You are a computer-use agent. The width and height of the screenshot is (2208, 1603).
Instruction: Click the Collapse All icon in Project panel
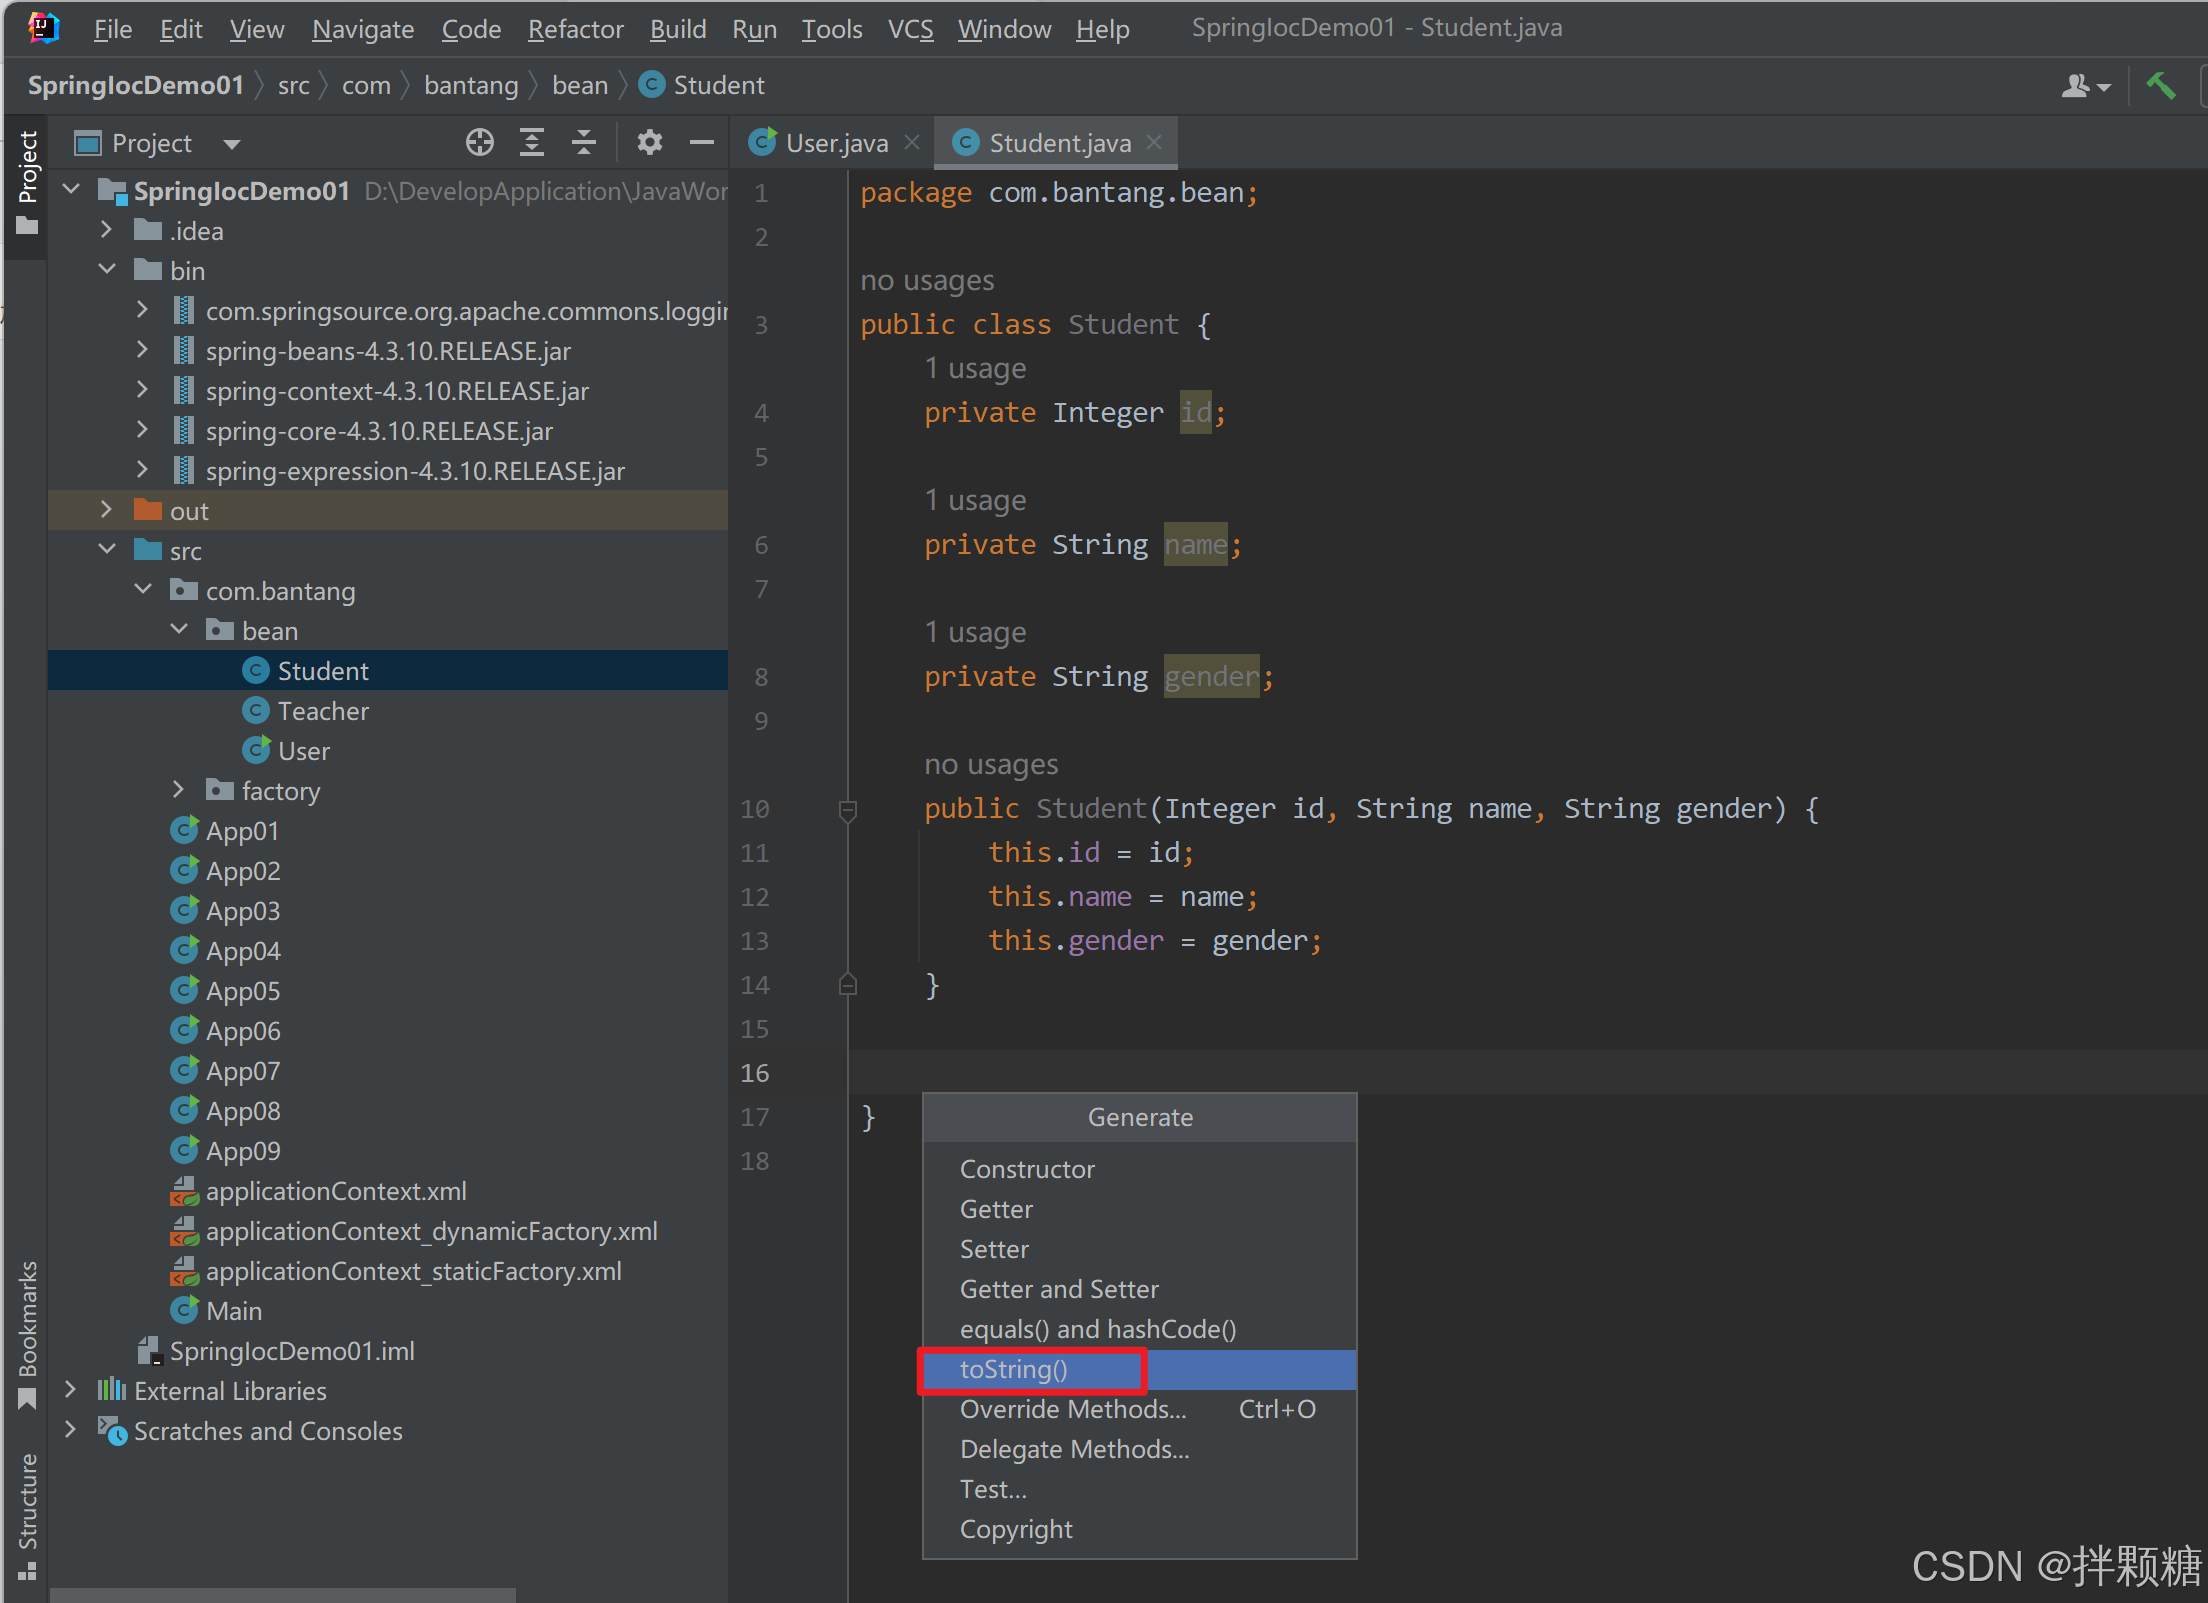point(584,143)
